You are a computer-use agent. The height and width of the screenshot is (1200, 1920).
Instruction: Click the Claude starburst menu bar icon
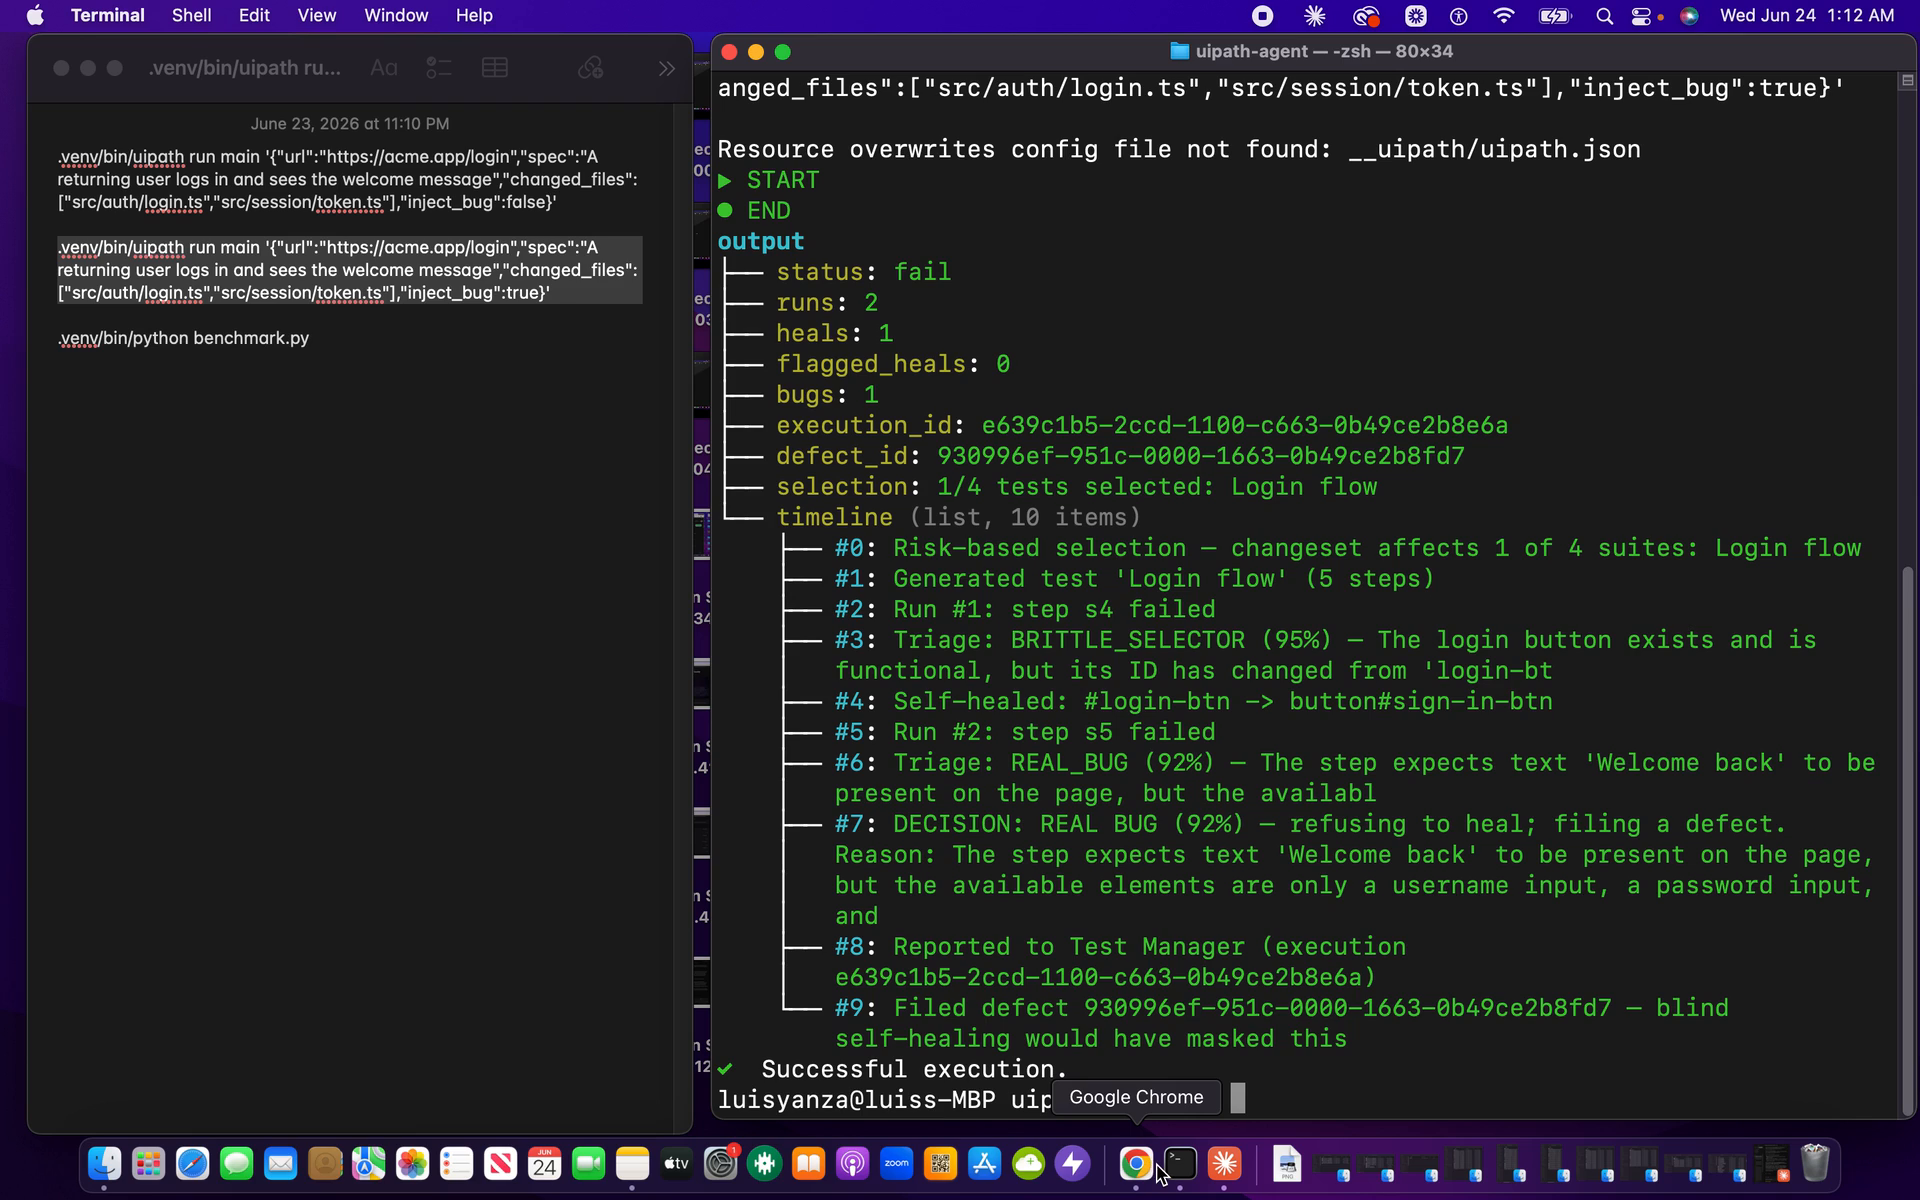1315,15
